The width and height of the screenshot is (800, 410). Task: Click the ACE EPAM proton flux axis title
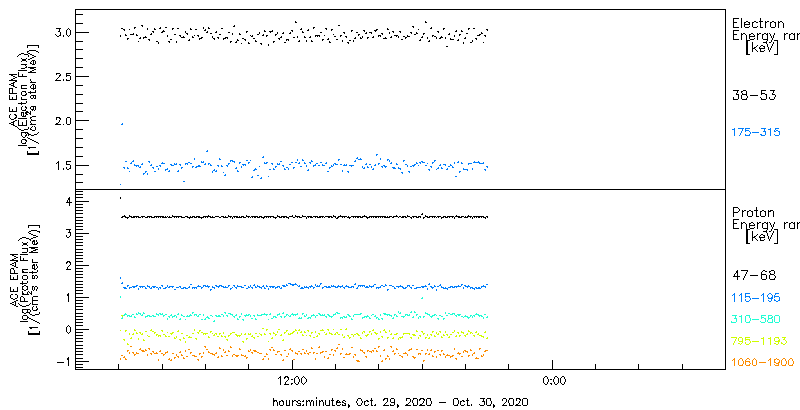tap(24, 280)
